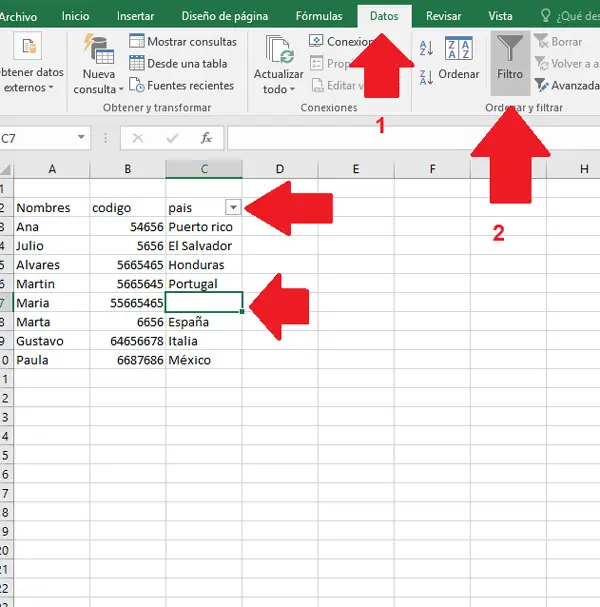Image resolution: width=600 pixels, height=607 pixels.
Task: Click the insert function fx icon
Action: pyautogui.click(x=206, y=138)
